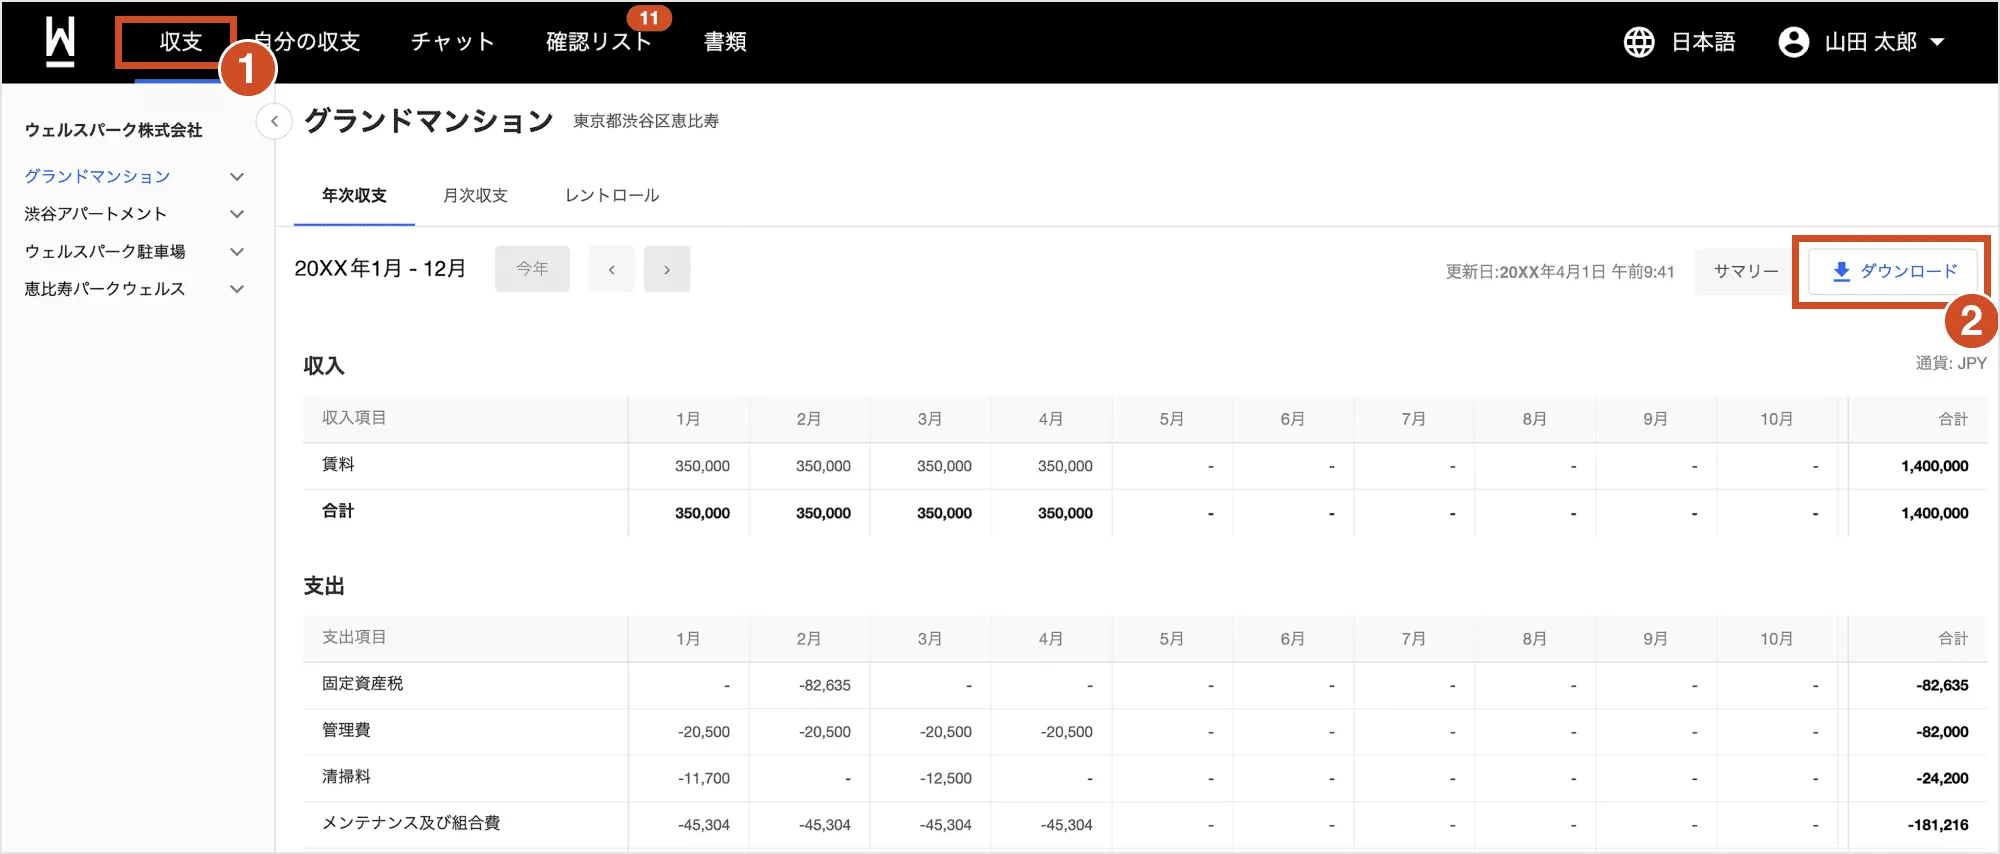Open 書類 in the top navigation
2000x854 pixels.
tap(725, 42)
